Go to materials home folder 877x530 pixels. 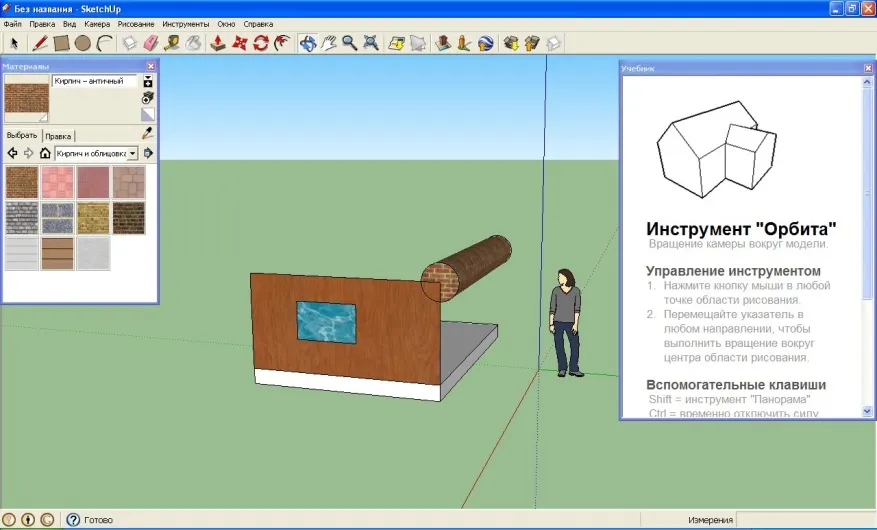click(45, 153)
